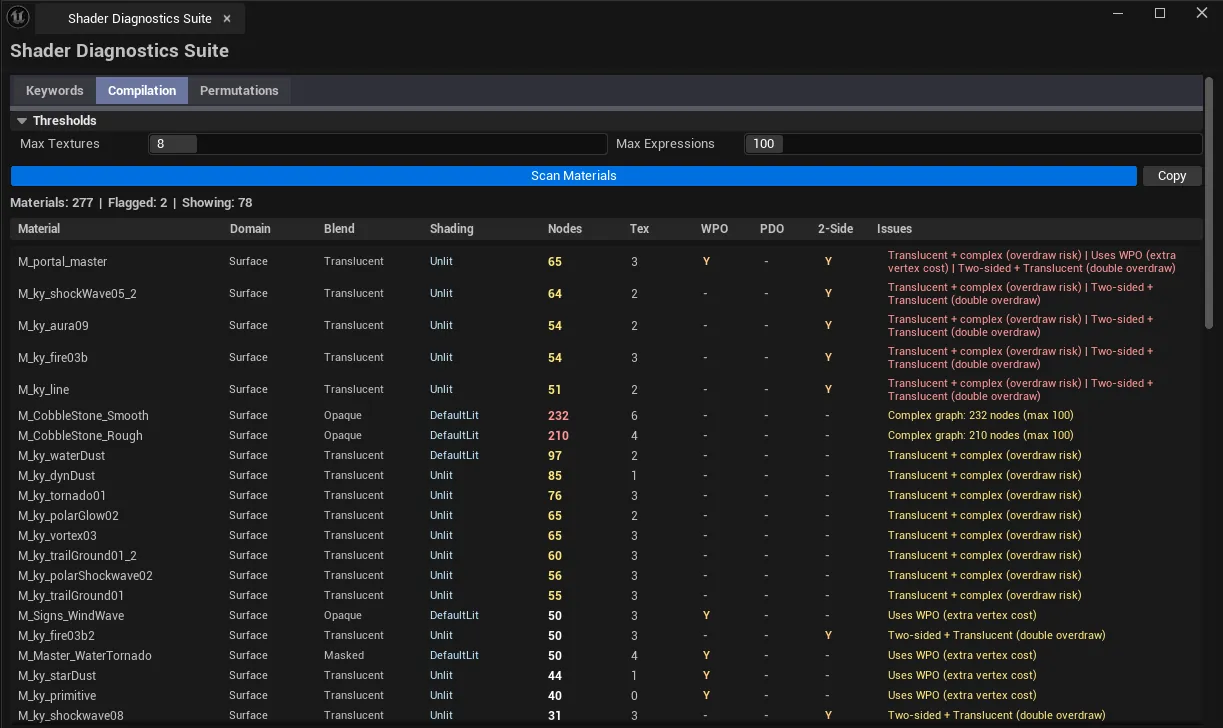
Task: Click the 232 node count value
Action: point(558,416)
